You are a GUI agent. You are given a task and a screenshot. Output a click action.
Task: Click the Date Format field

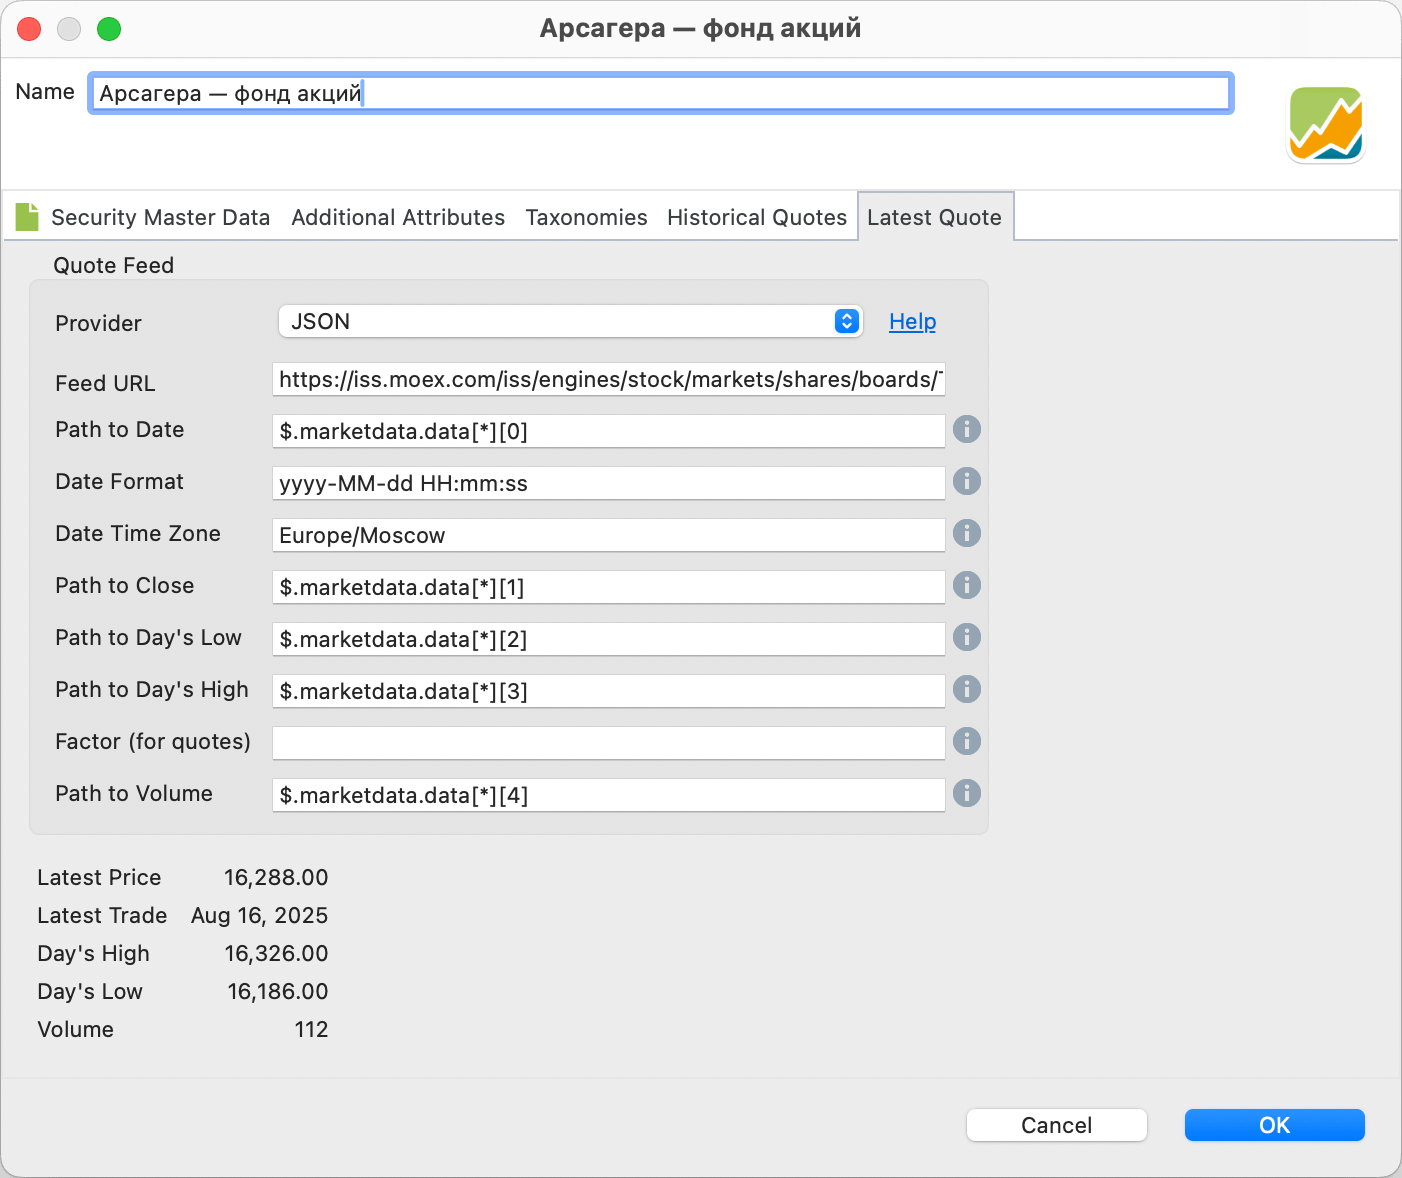[x=608, y=483]
